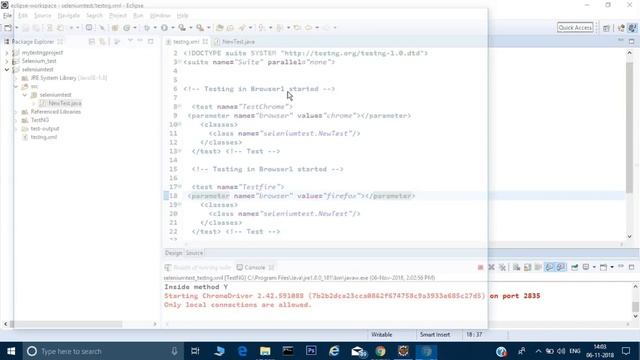Viewport: 640px width, 360px height.
Task: Maximize the Console panel
Action: pos(631,267)
